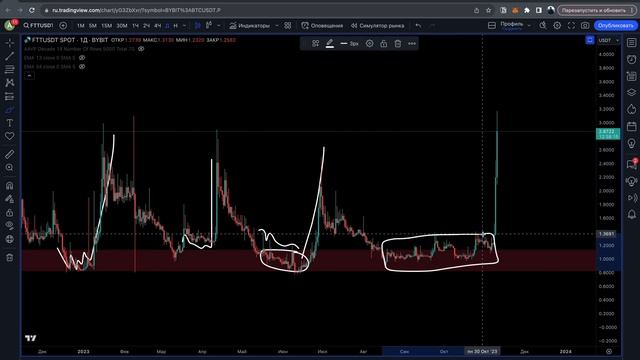
Task: Open the Индикаторы panel
Action: [249, 26]
